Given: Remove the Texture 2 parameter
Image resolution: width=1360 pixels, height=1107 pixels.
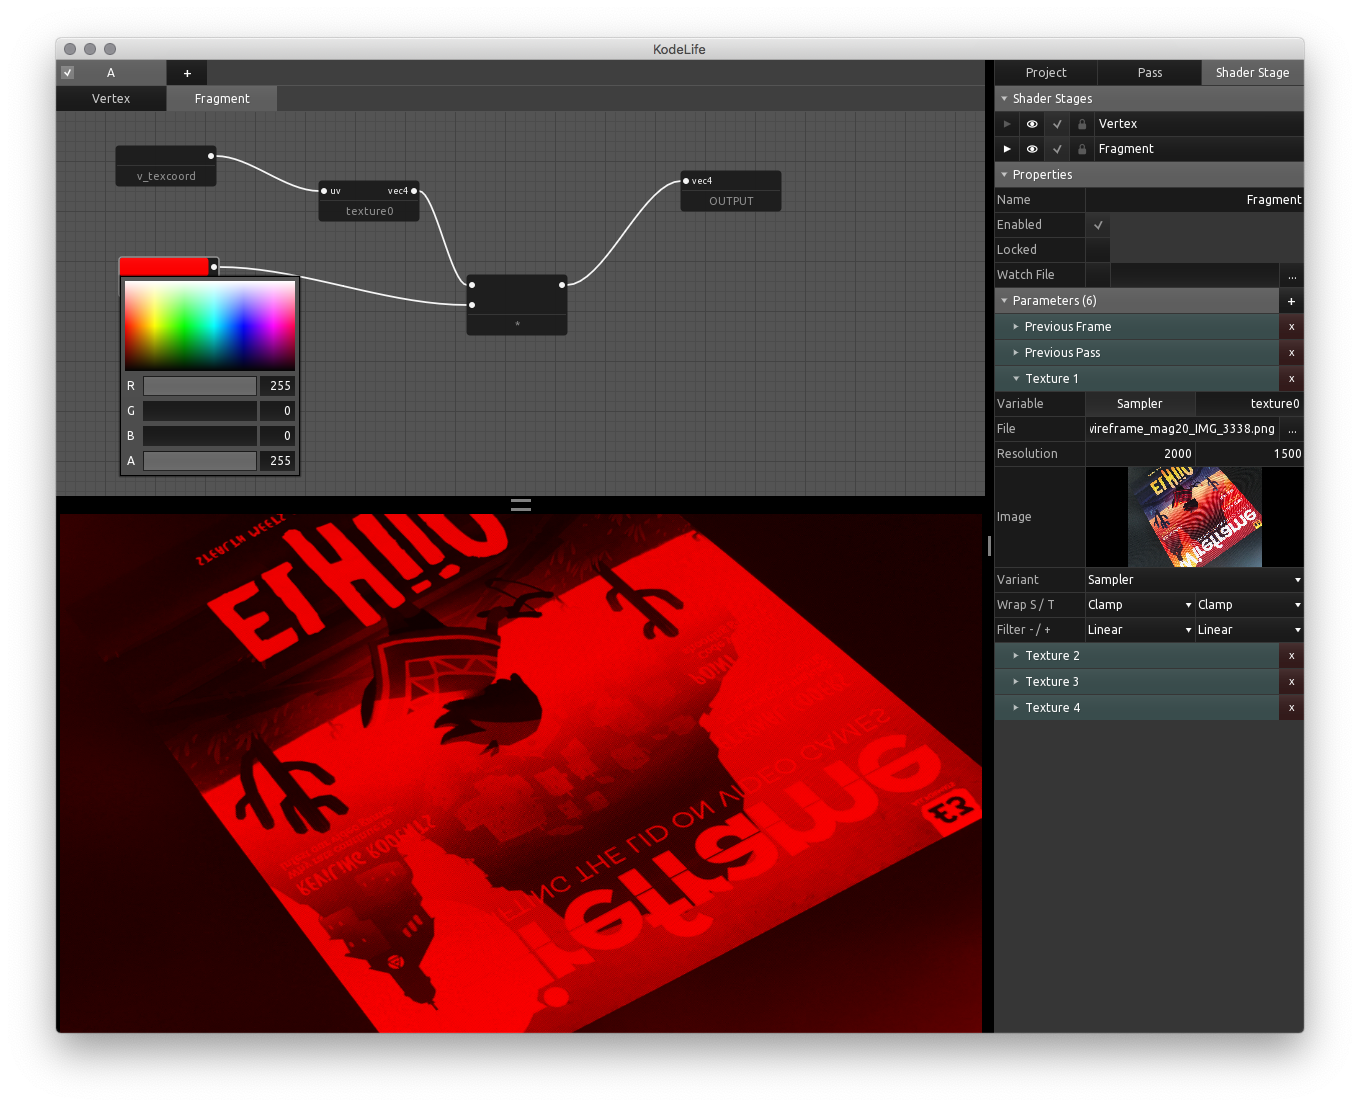Looking at the screenshot, I should coord(1291,656).
